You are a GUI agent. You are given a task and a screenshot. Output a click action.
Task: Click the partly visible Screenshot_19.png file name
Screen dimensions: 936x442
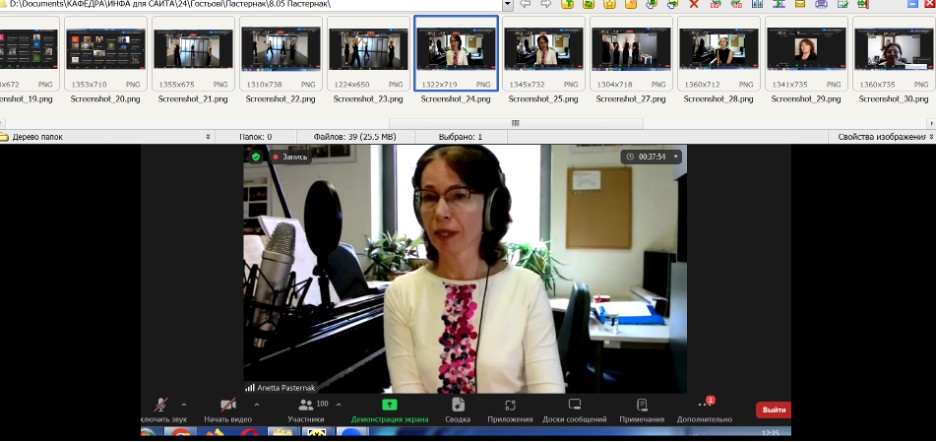[26, 99]
